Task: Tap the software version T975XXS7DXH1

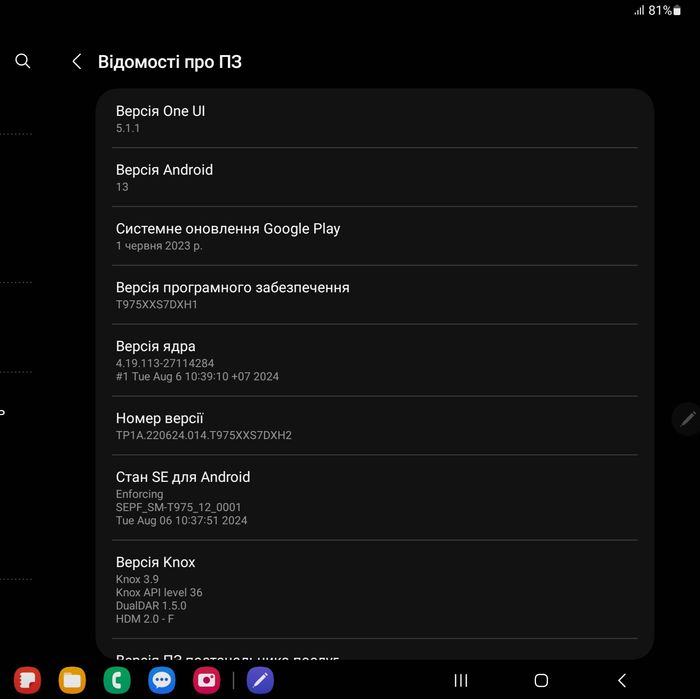Action: point(156,304)
